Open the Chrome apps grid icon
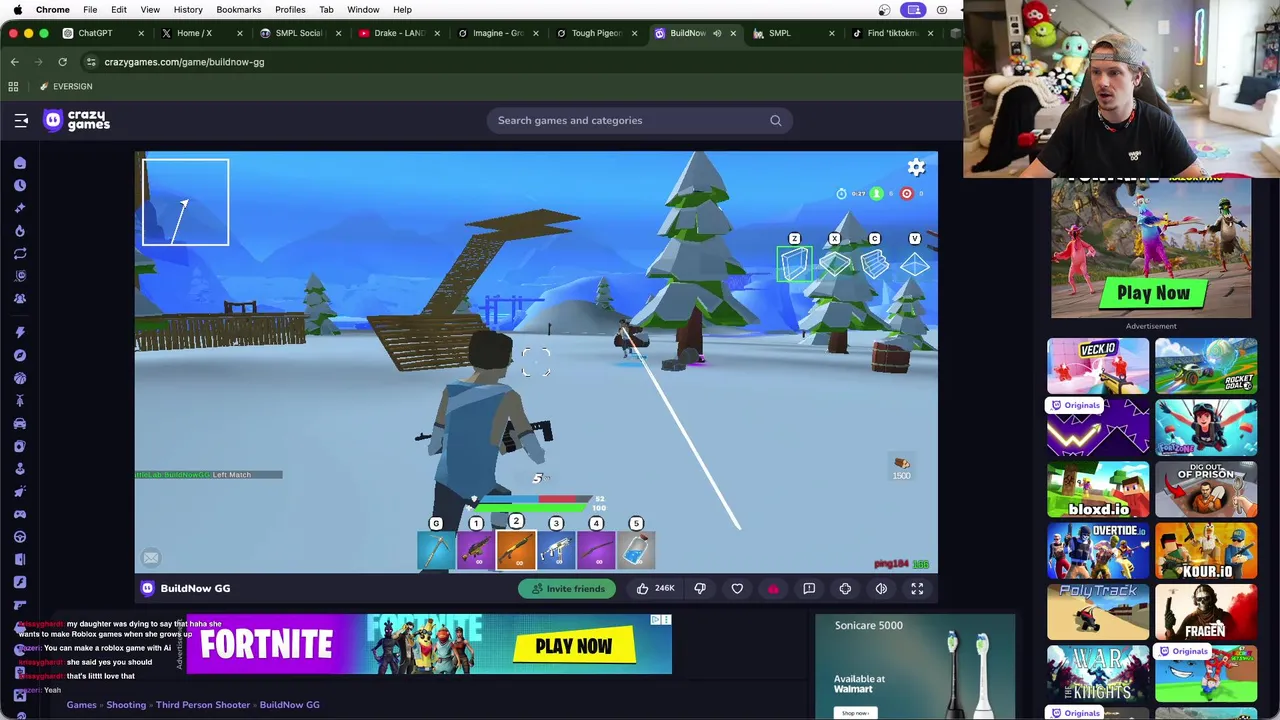Image resolution: width=1280 pixels, height=720 pixels. click(x=13, y=87)
